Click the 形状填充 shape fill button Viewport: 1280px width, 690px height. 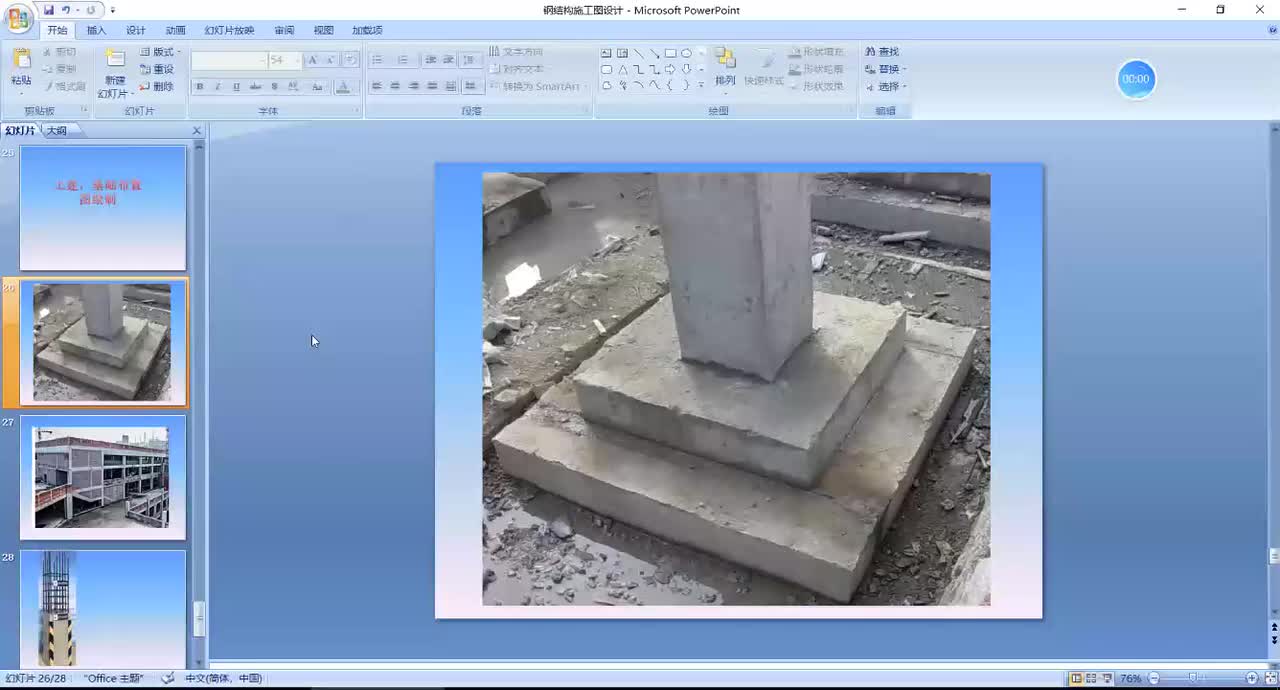[816, 52]
